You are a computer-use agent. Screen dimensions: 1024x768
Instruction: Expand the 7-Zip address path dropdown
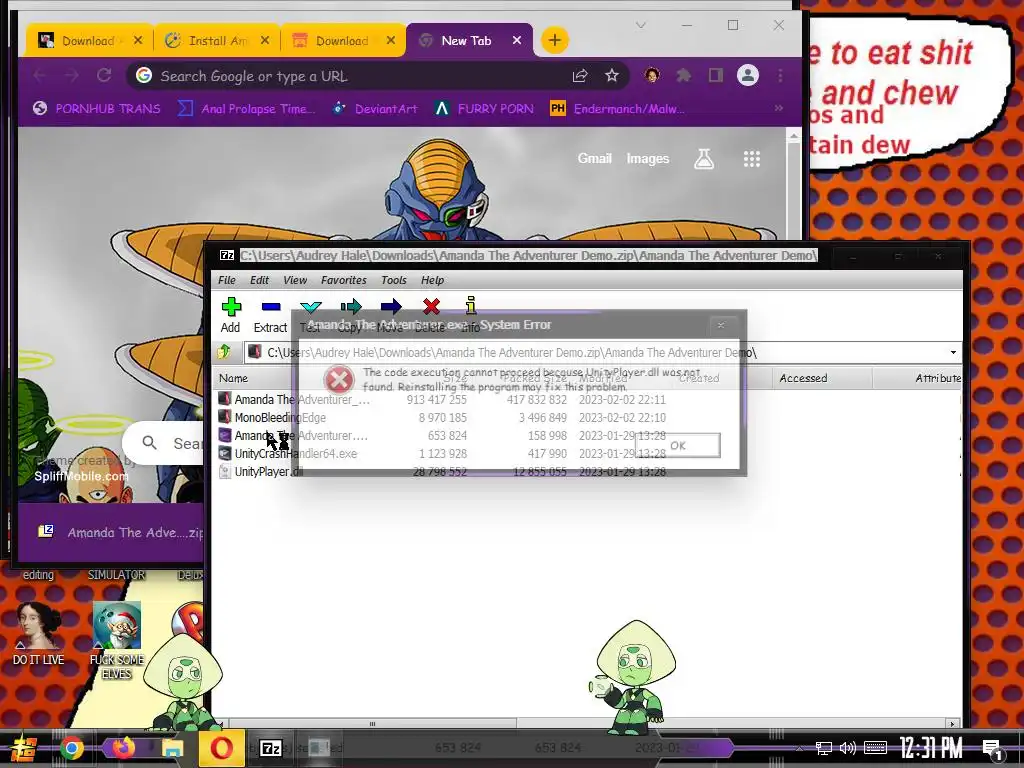(x=953, y=353)
